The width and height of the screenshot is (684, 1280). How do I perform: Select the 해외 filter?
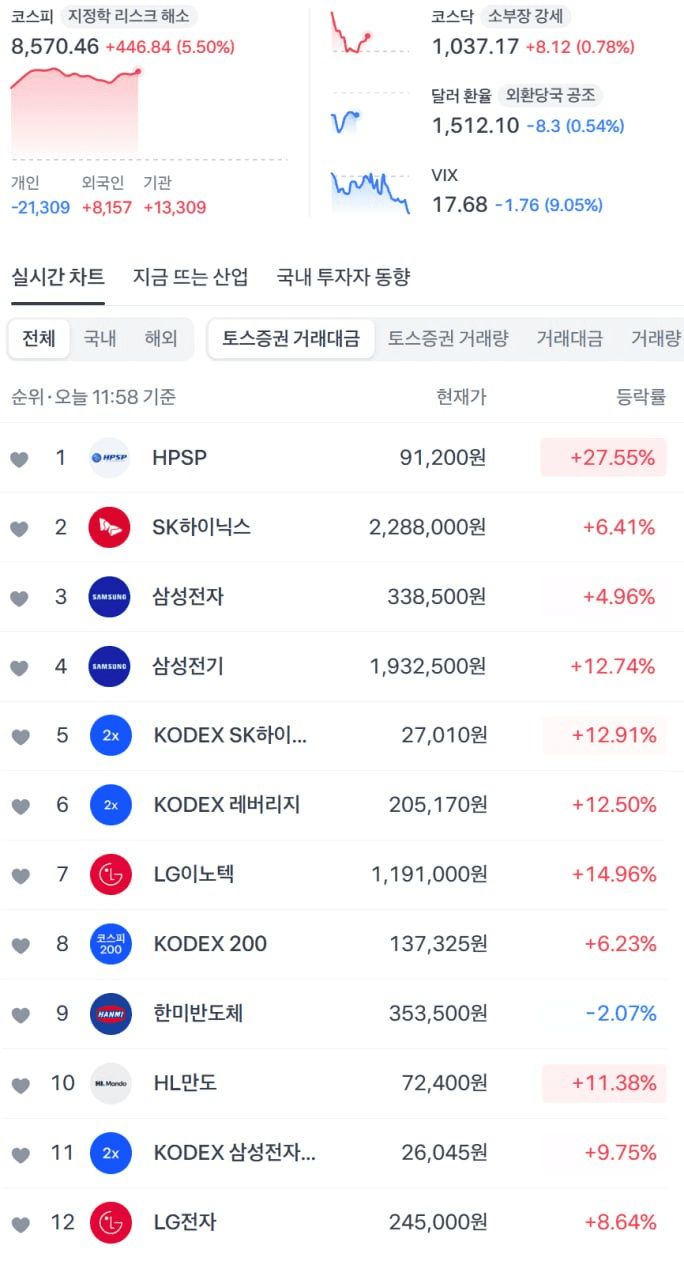coord(161,339)
